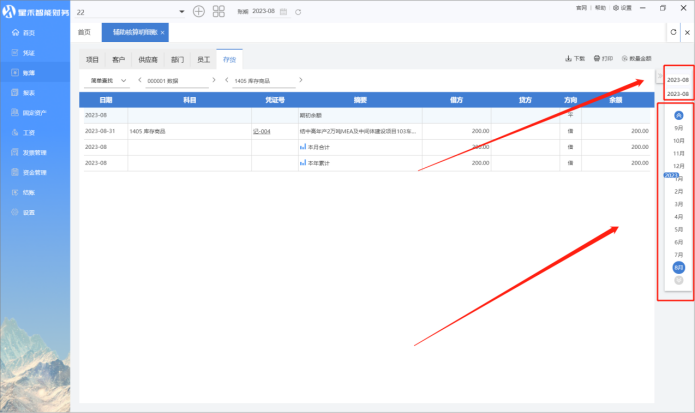Open the four-square grid apps icon
Image resolution: width=695 pixels, height=413 pixels.
(x=218, y=11)
